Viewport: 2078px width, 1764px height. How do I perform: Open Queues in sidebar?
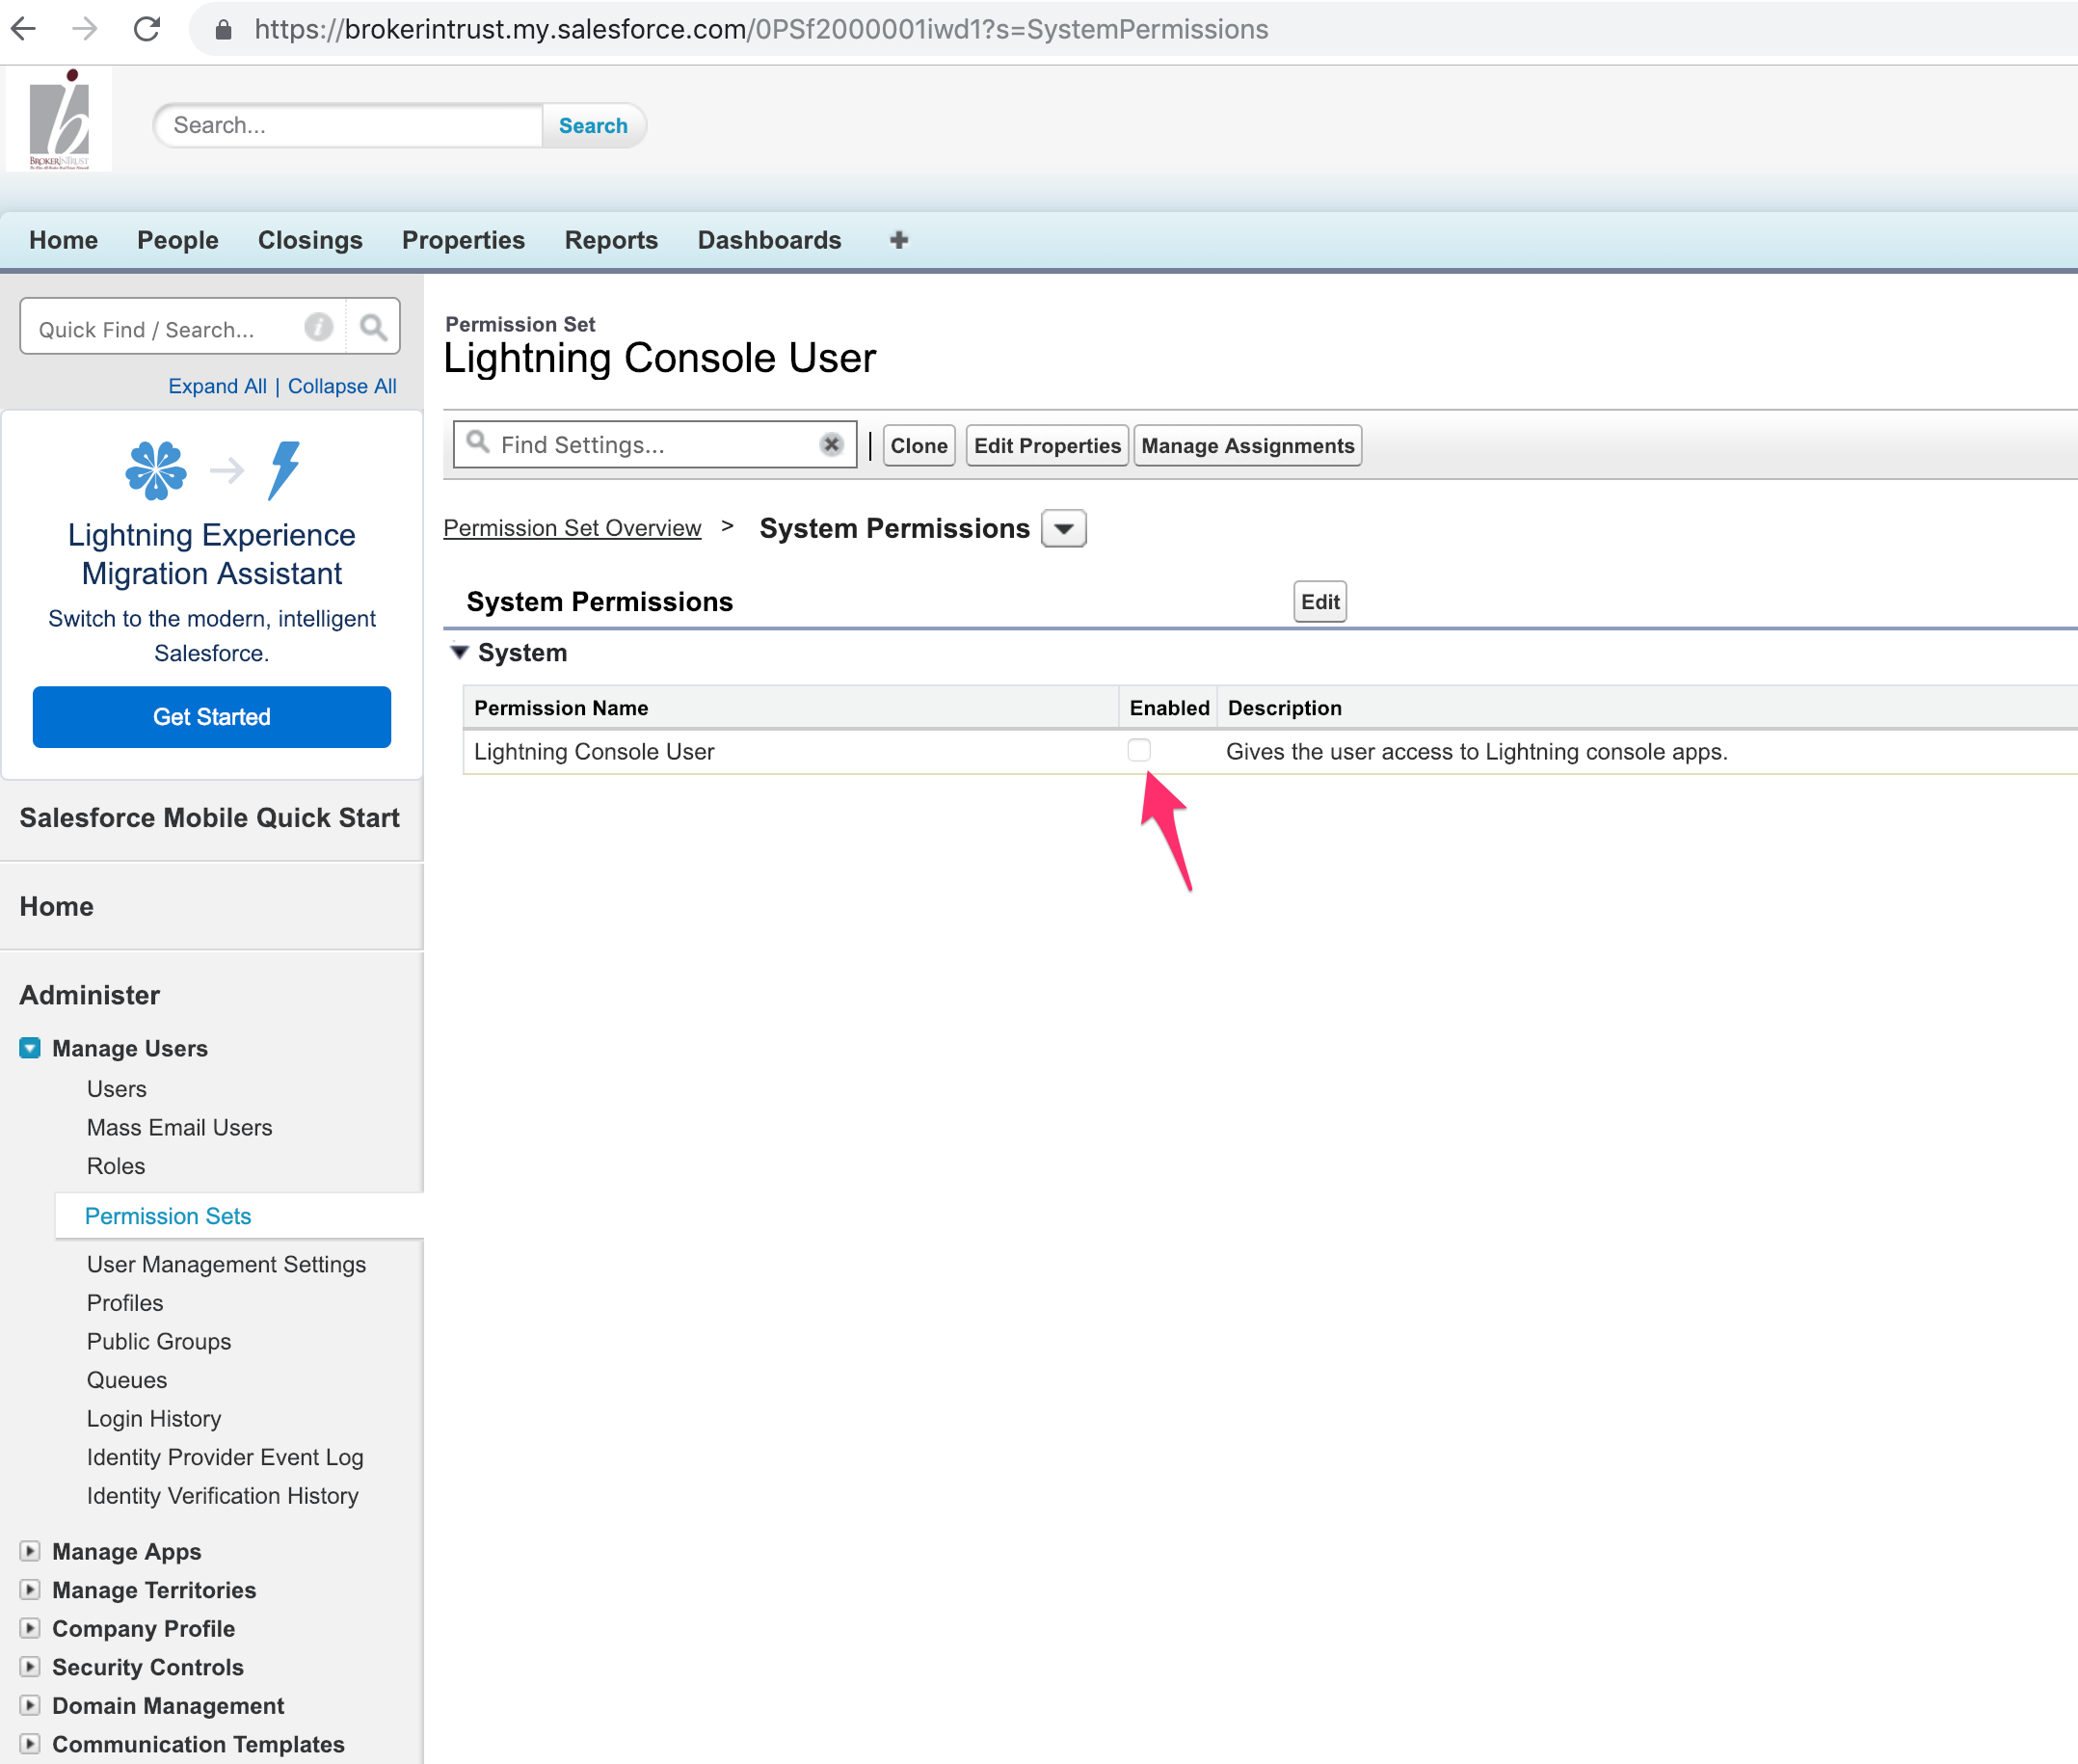click(x=126, y=1380)
